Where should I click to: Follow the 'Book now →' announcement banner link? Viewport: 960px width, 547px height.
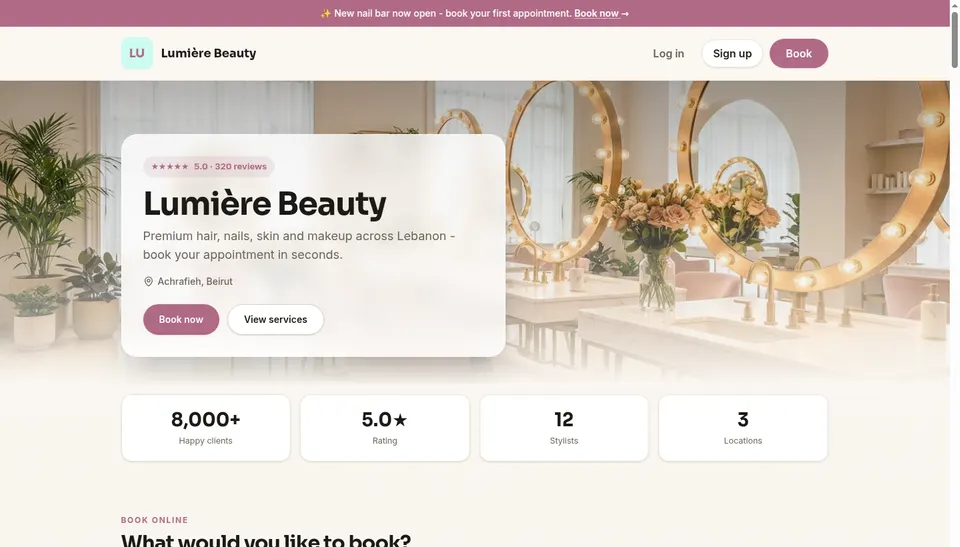pyautogui.click(x=601, y=13)
